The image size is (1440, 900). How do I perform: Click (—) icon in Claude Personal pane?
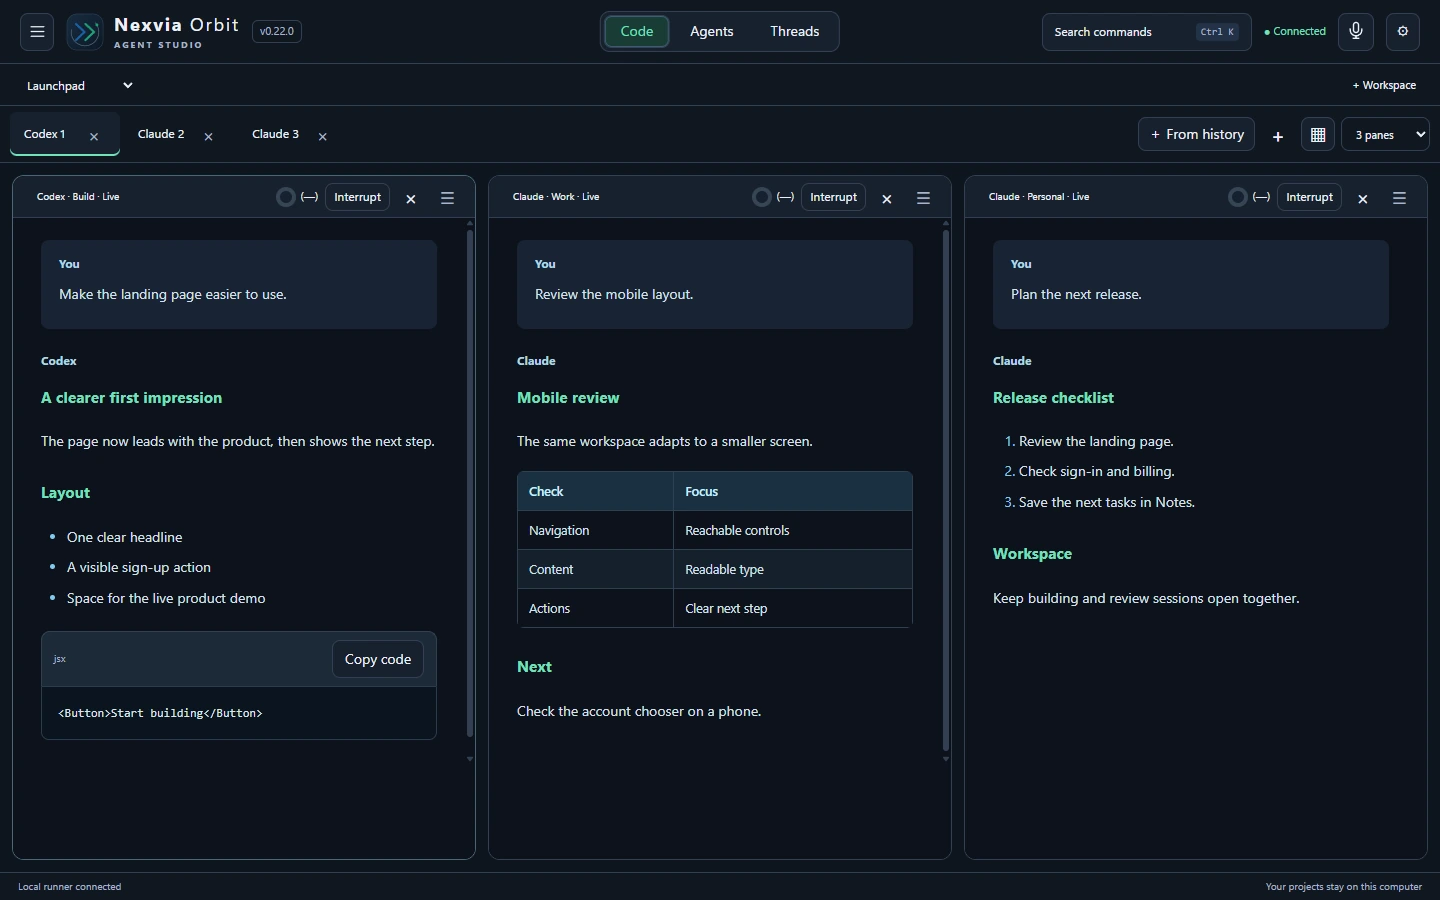coord(1262,197)
